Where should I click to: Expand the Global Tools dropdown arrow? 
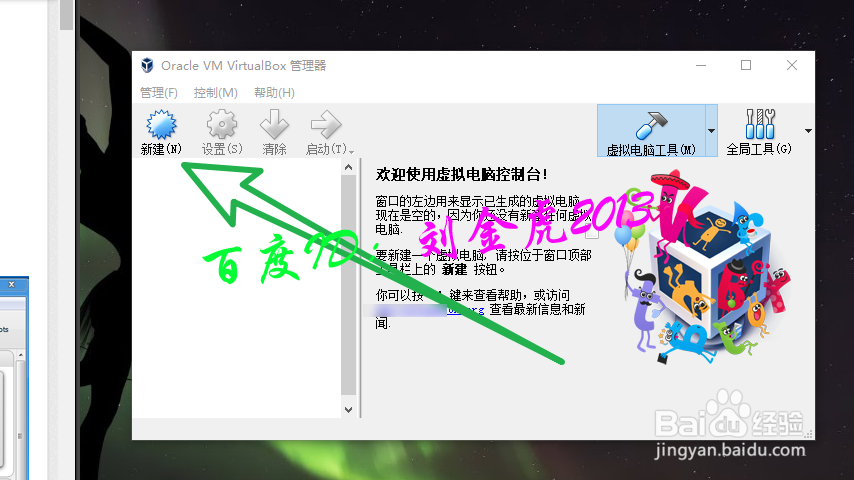point(808,131)
